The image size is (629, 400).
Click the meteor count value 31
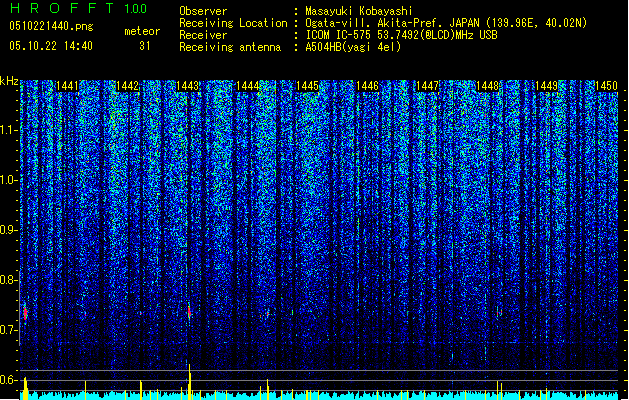[145, 46]
